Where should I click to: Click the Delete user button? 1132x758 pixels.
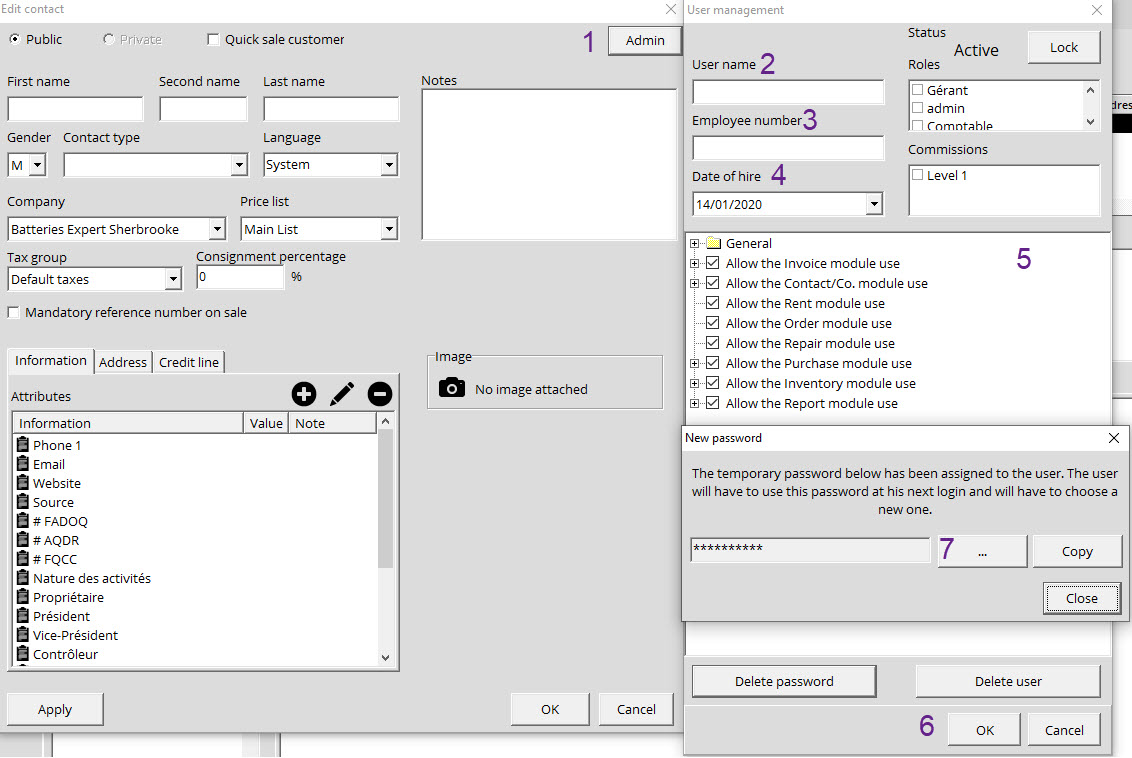(1007, 681)
